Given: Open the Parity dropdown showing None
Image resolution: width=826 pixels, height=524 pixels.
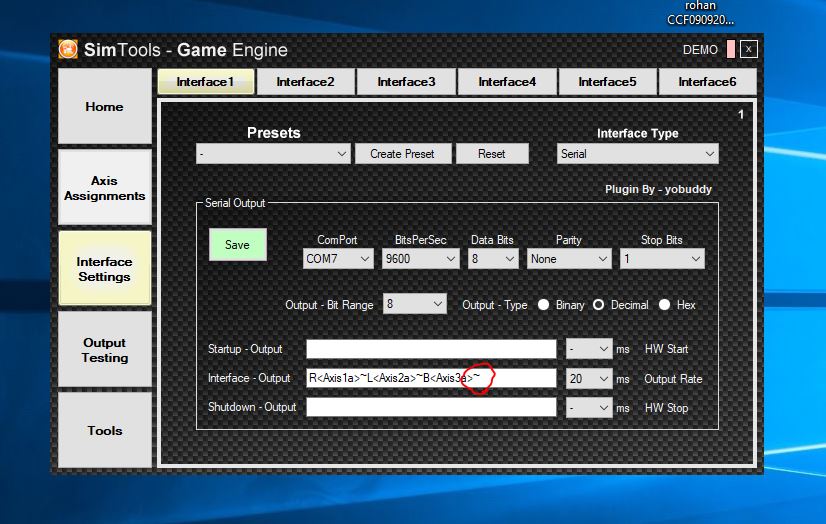Looking at the screenshot, I should click(x=569, y=259).
